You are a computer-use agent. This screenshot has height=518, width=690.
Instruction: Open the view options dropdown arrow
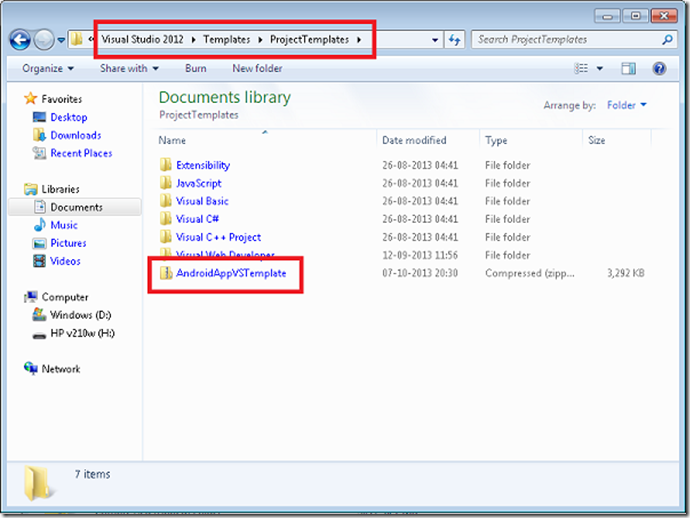point(599,69)
